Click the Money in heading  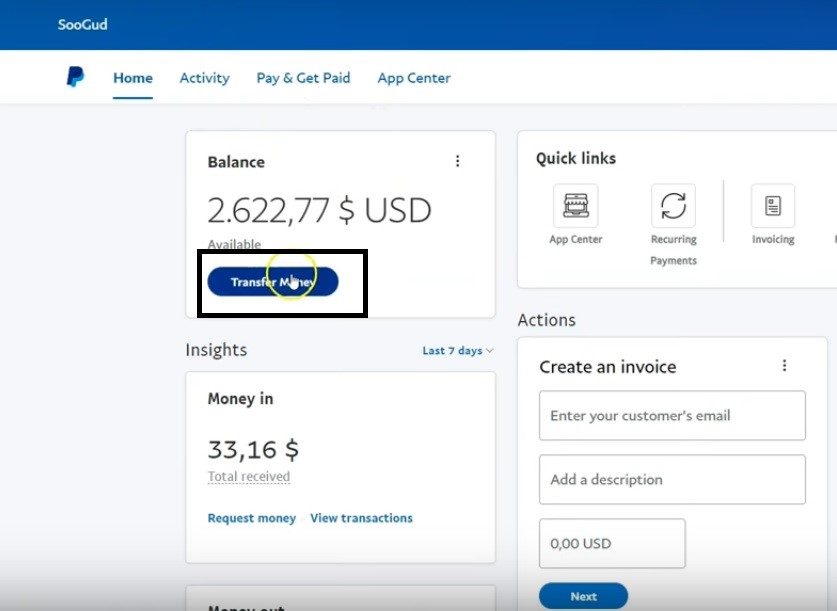[240, 399]
